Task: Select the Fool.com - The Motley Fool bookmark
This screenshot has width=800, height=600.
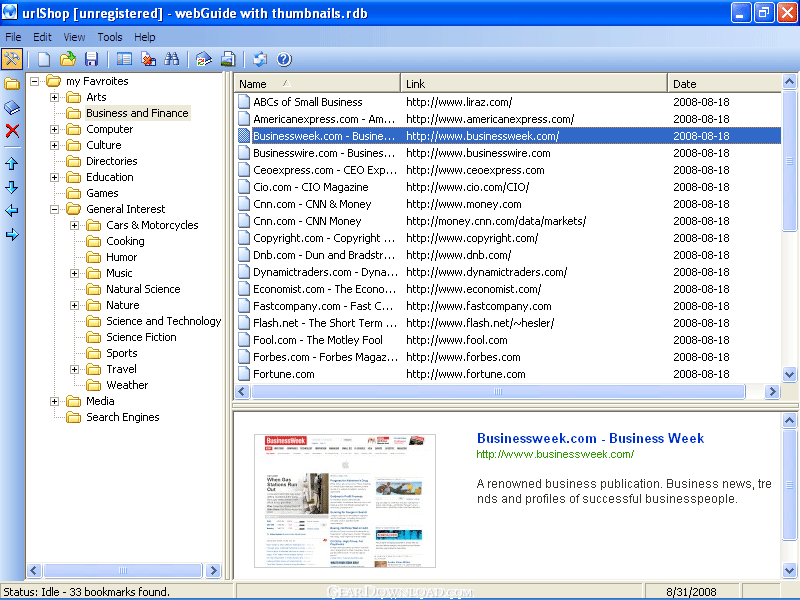Action: click(x=318, y=340)
